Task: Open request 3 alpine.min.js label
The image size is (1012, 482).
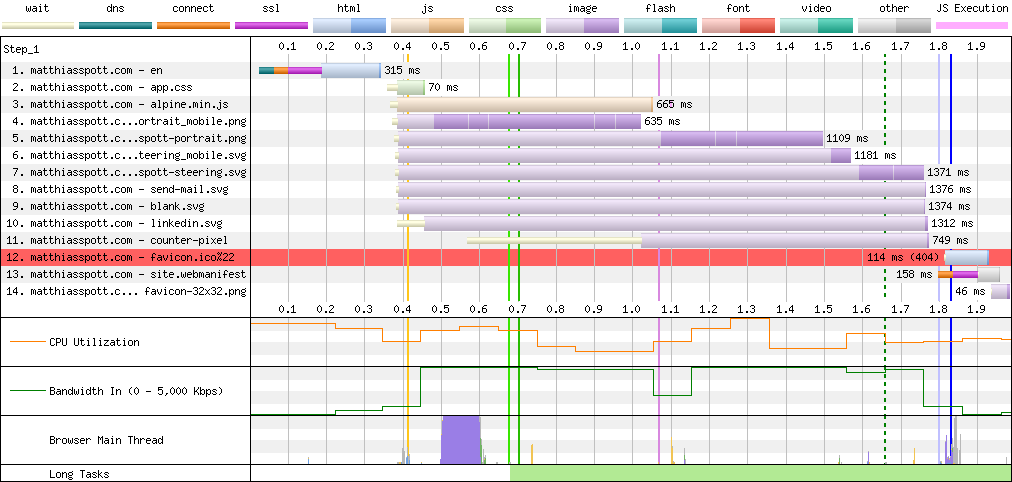Action: pyautogui.click(x=120, y=105)
